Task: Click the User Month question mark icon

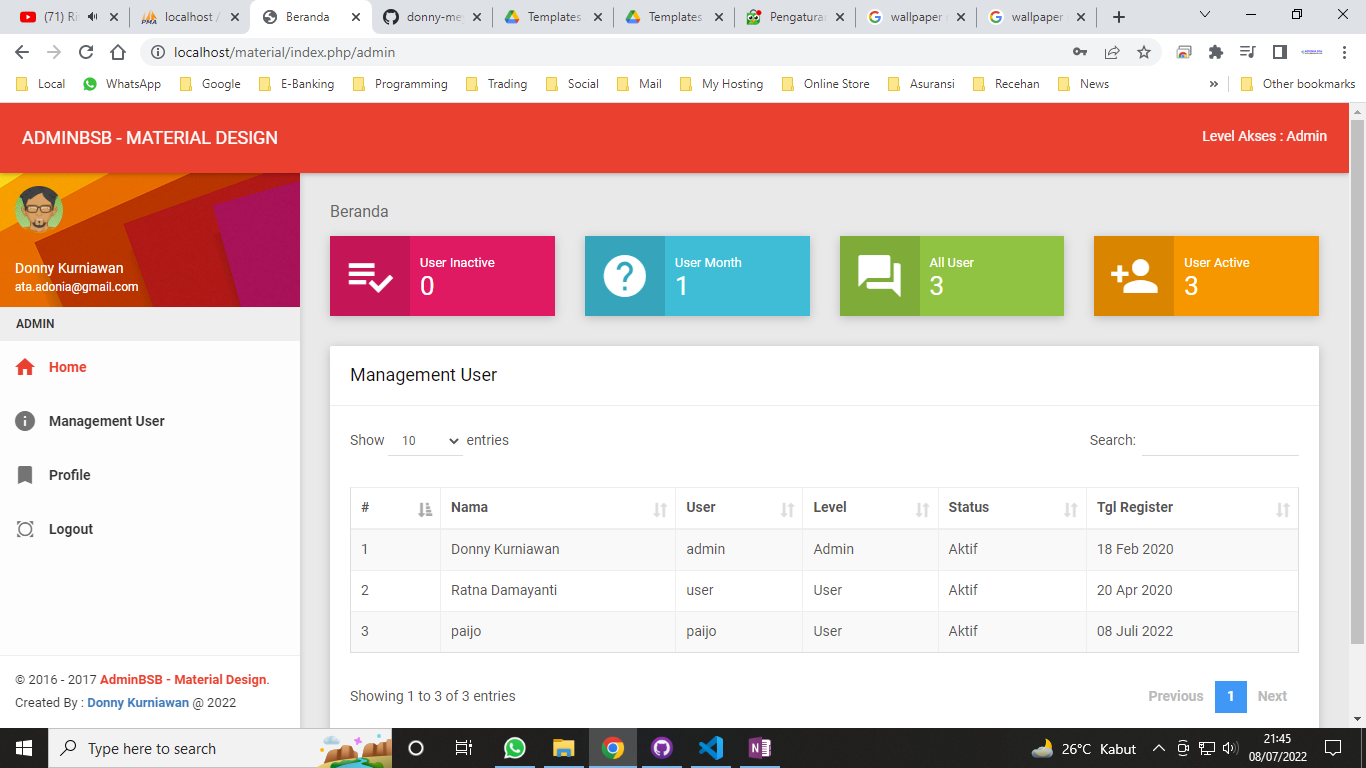Action: [x=624, y=277]
